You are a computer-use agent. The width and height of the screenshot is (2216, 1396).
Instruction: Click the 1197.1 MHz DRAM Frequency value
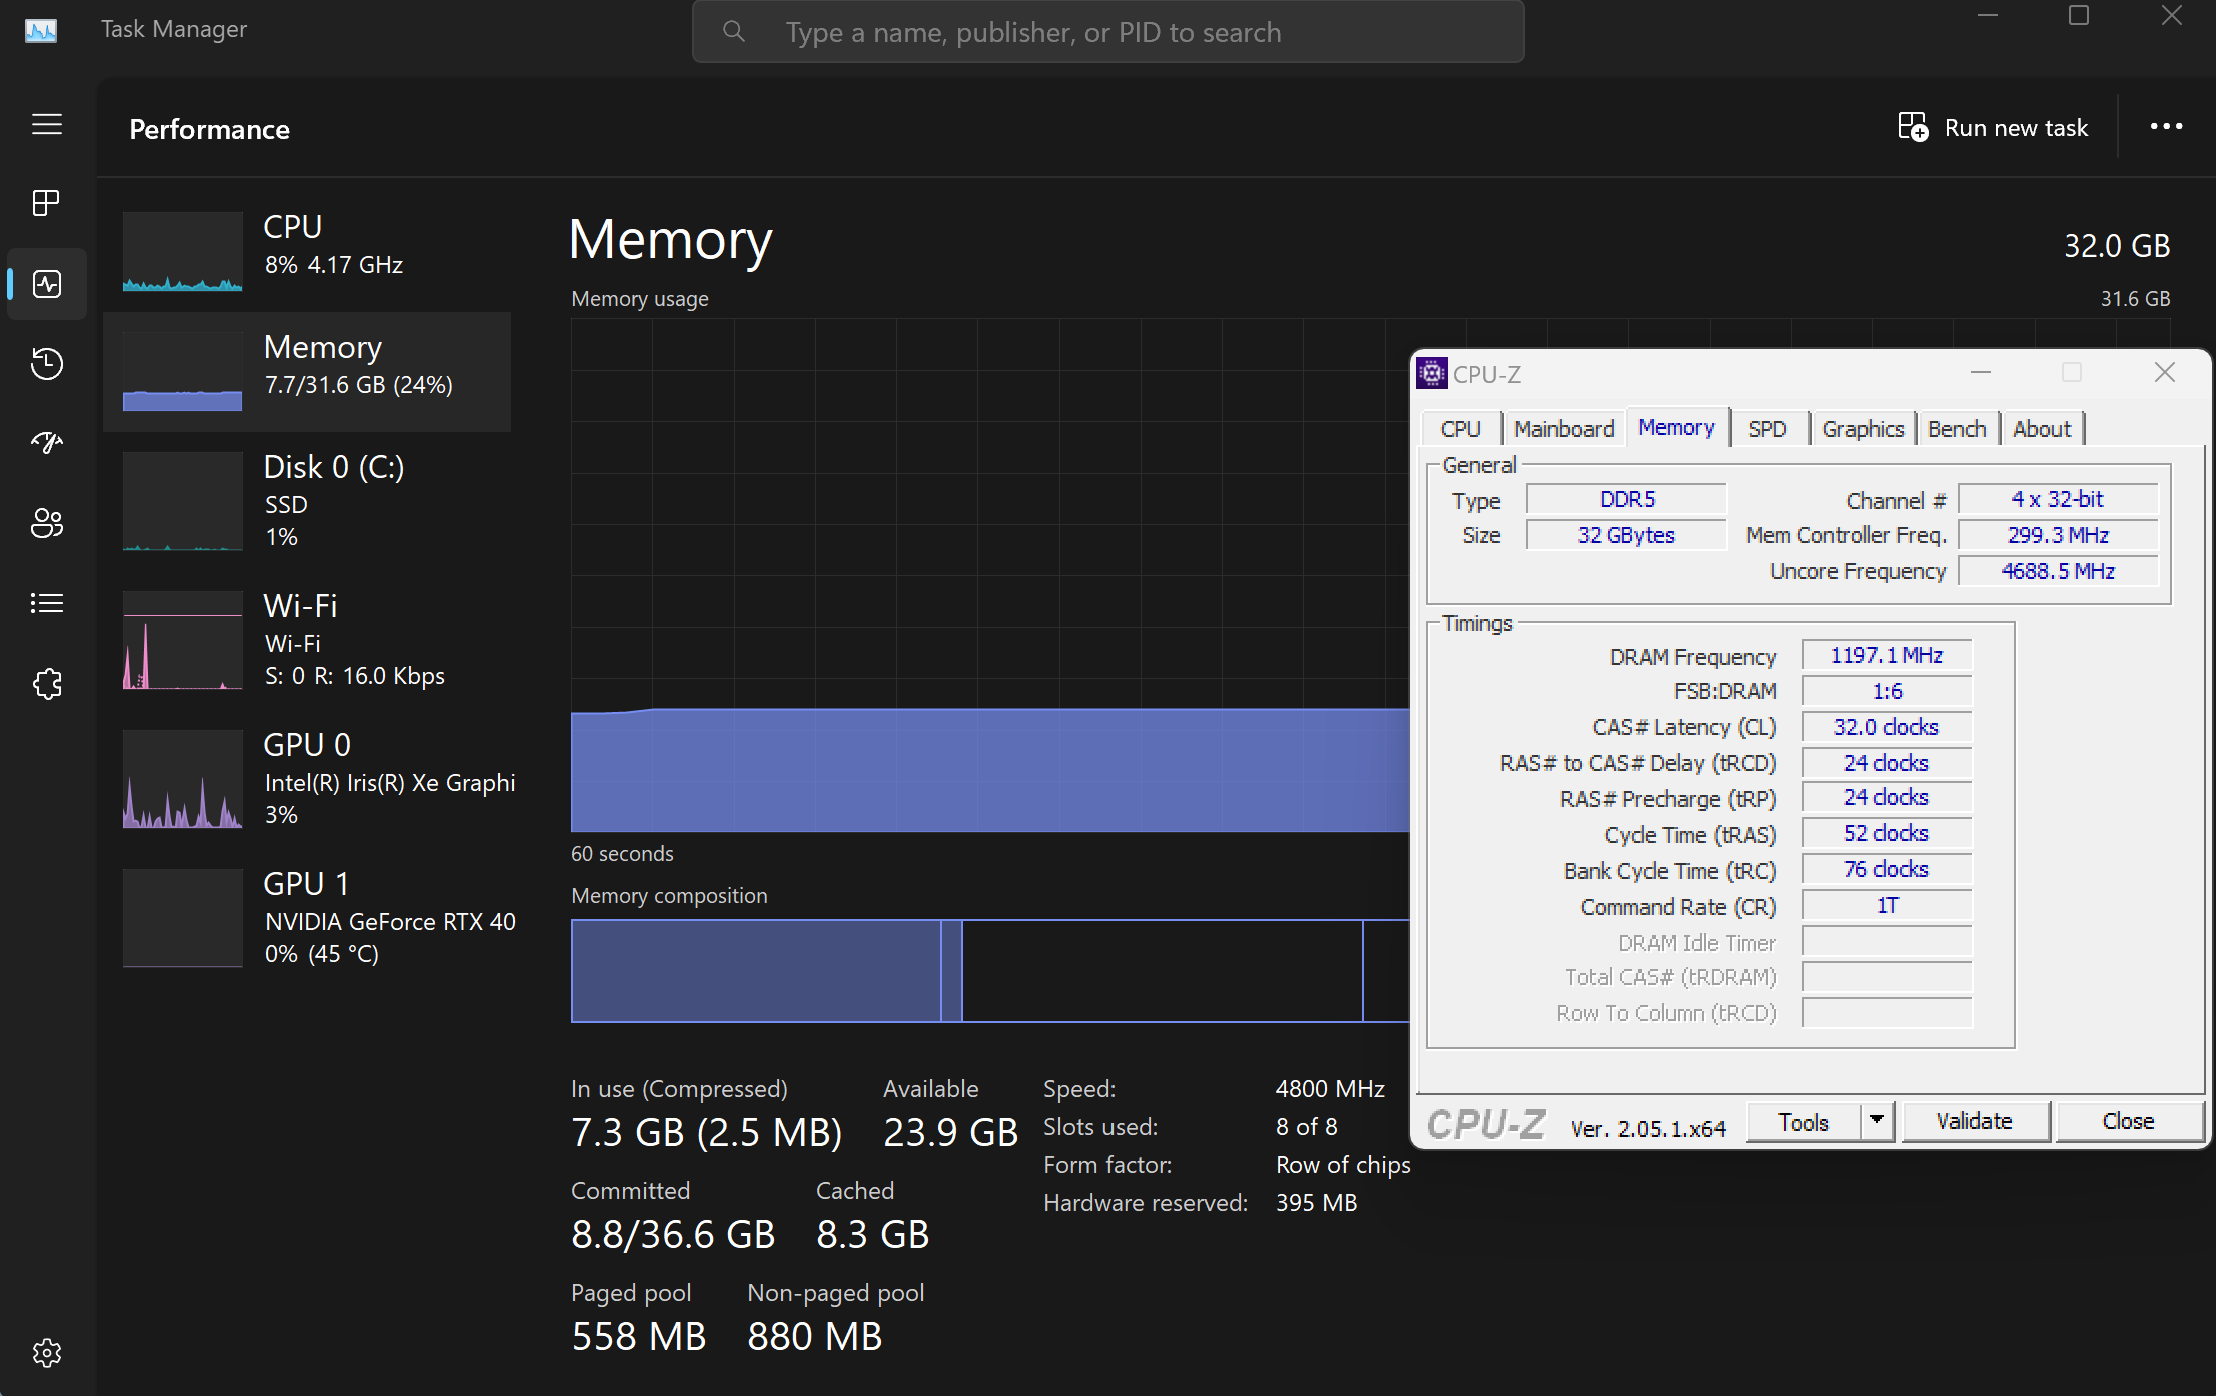tap(1887, 655)
